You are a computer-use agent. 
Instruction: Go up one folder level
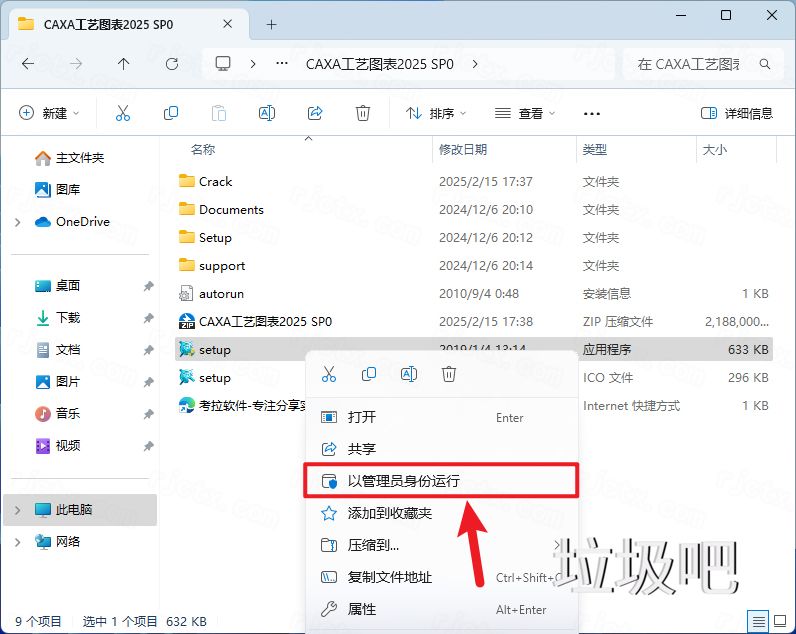(123, 64)
